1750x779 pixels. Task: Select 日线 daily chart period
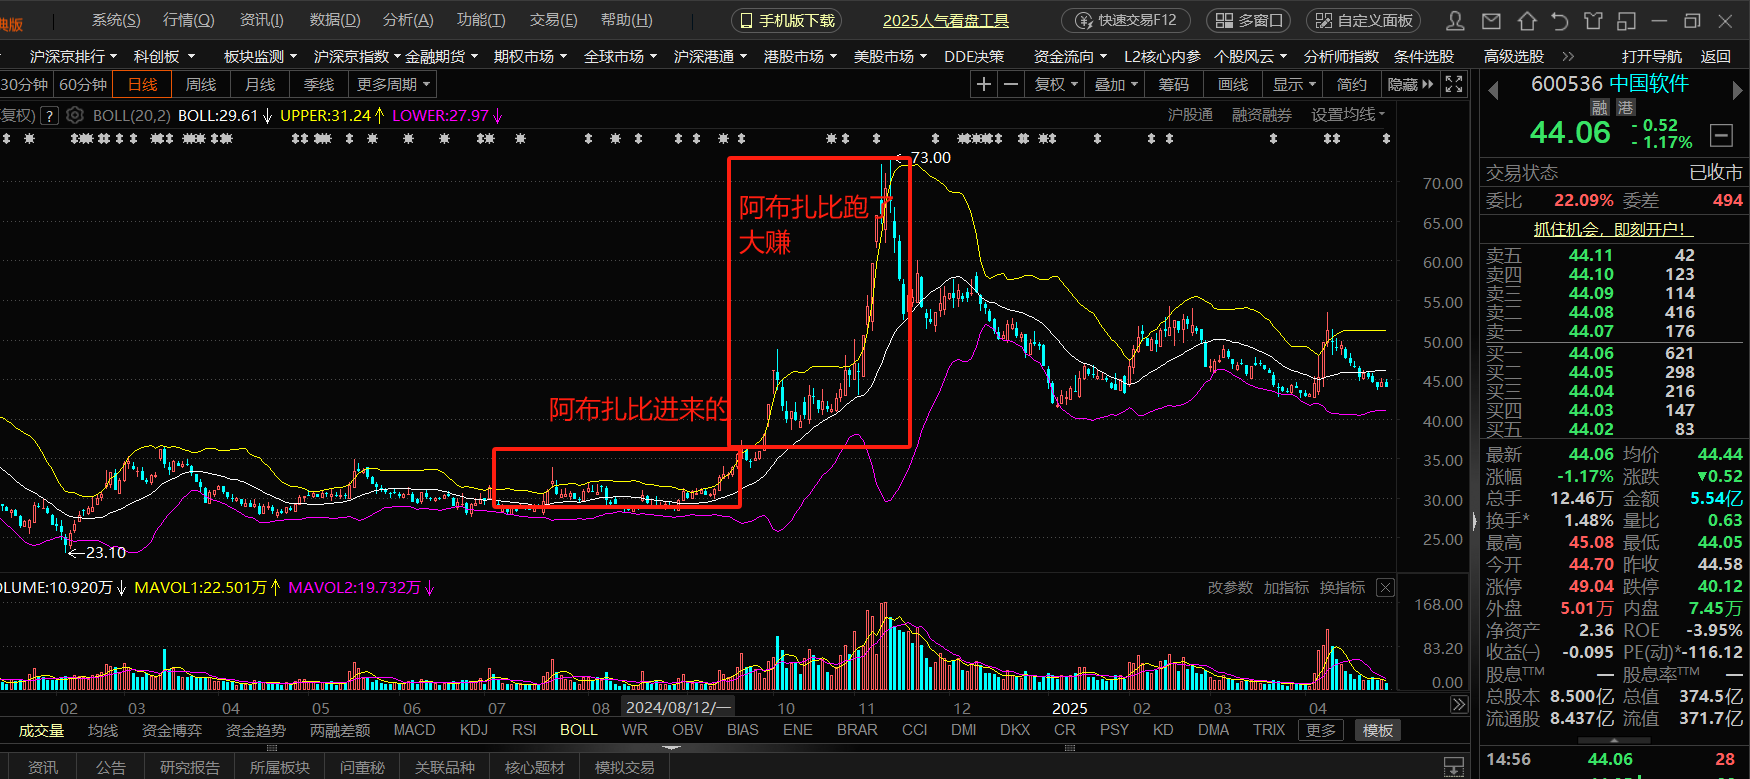pos(142,84)
